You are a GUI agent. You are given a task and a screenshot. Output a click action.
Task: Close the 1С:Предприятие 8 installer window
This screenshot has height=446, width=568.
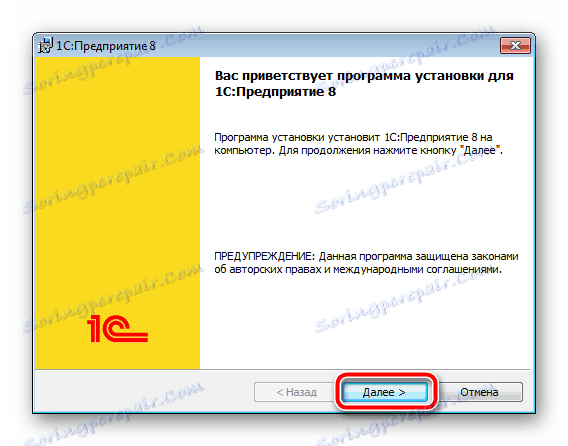[515, 45]
